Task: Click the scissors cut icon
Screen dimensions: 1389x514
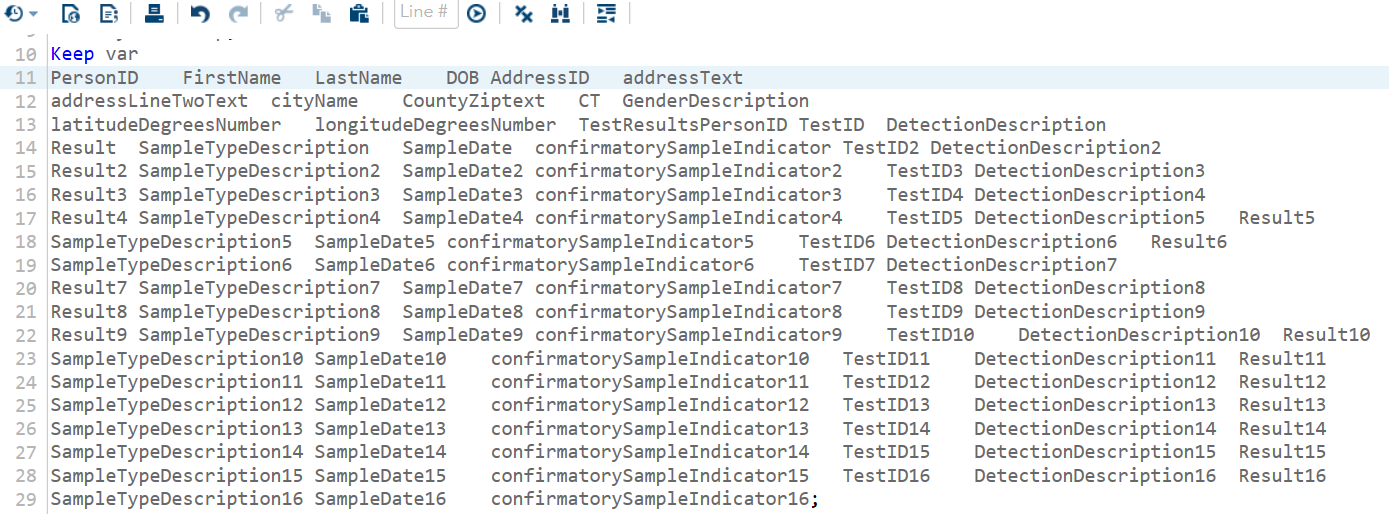Action: (283, 13)
